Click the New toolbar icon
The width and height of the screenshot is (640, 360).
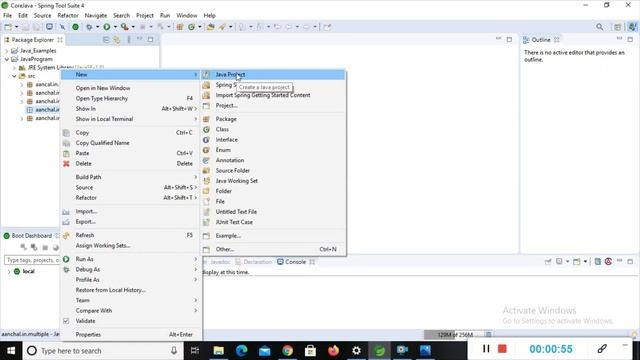pos(8,27)
